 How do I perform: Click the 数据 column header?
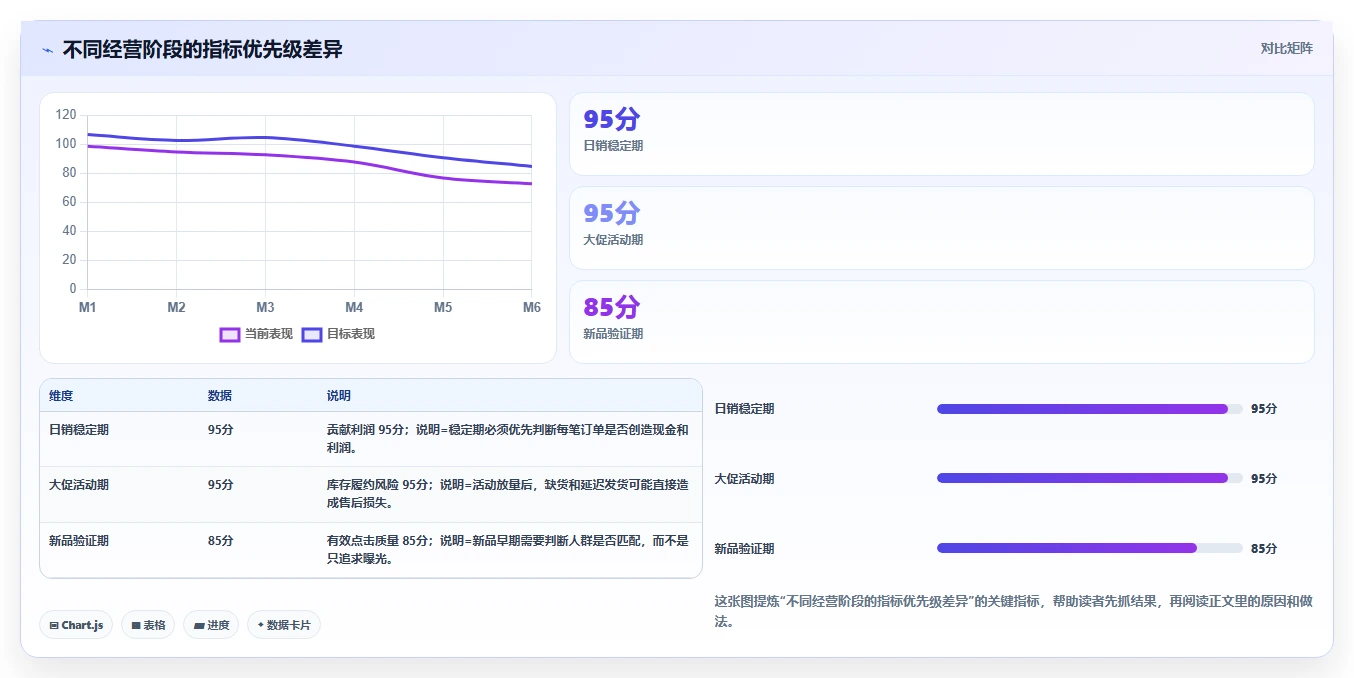[x=220, y=396]
